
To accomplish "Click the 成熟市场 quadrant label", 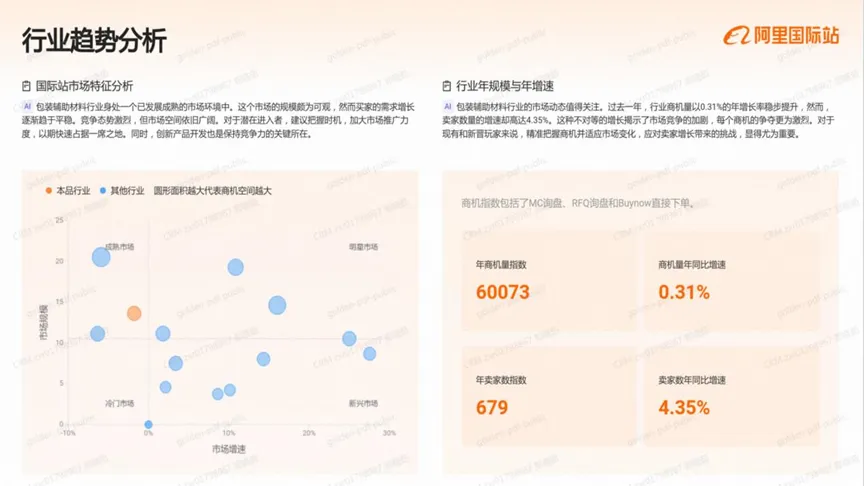I will tap(120, 247).
